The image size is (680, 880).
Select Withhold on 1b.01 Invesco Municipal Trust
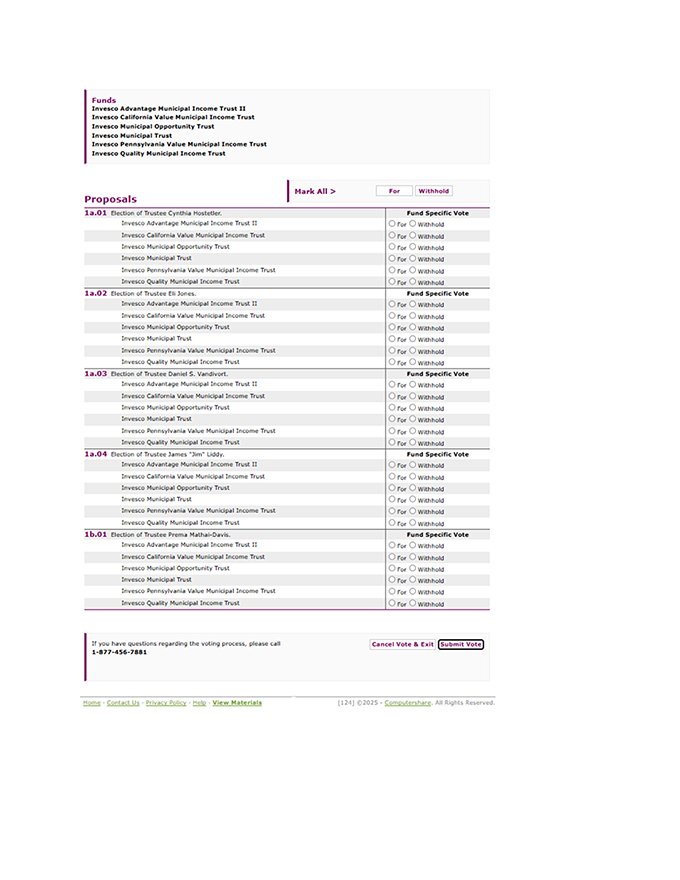click(412, 580)
